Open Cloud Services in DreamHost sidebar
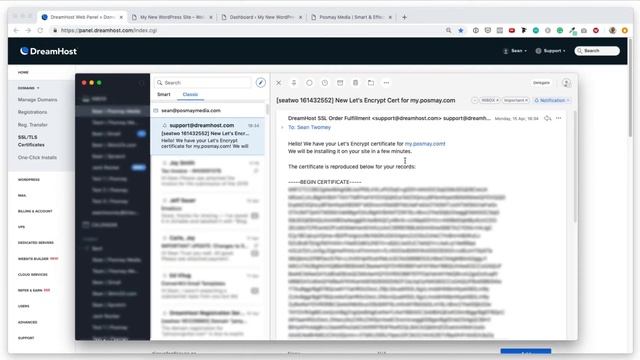This screenshot has height=360, width=640. [x=33, y=274]
